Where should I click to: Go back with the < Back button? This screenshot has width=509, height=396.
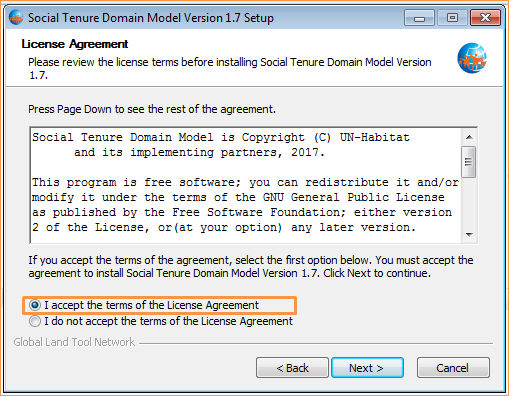292,368
